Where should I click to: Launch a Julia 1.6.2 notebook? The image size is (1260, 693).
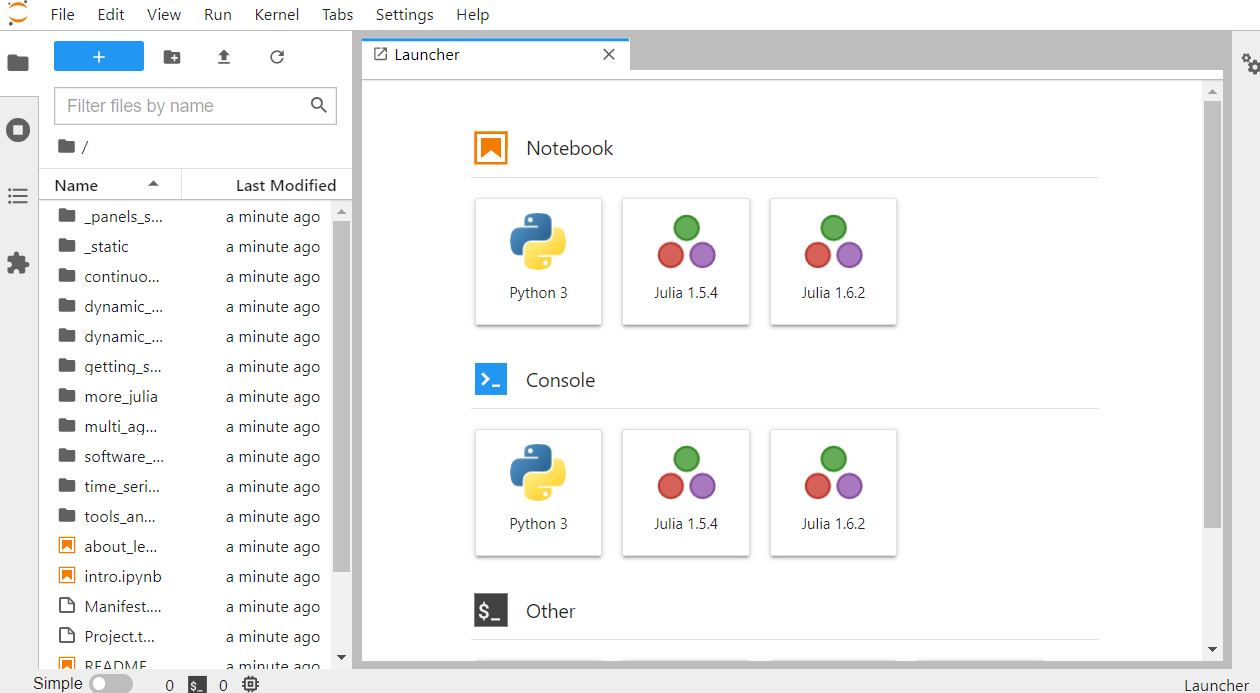(x=833, y=260)
